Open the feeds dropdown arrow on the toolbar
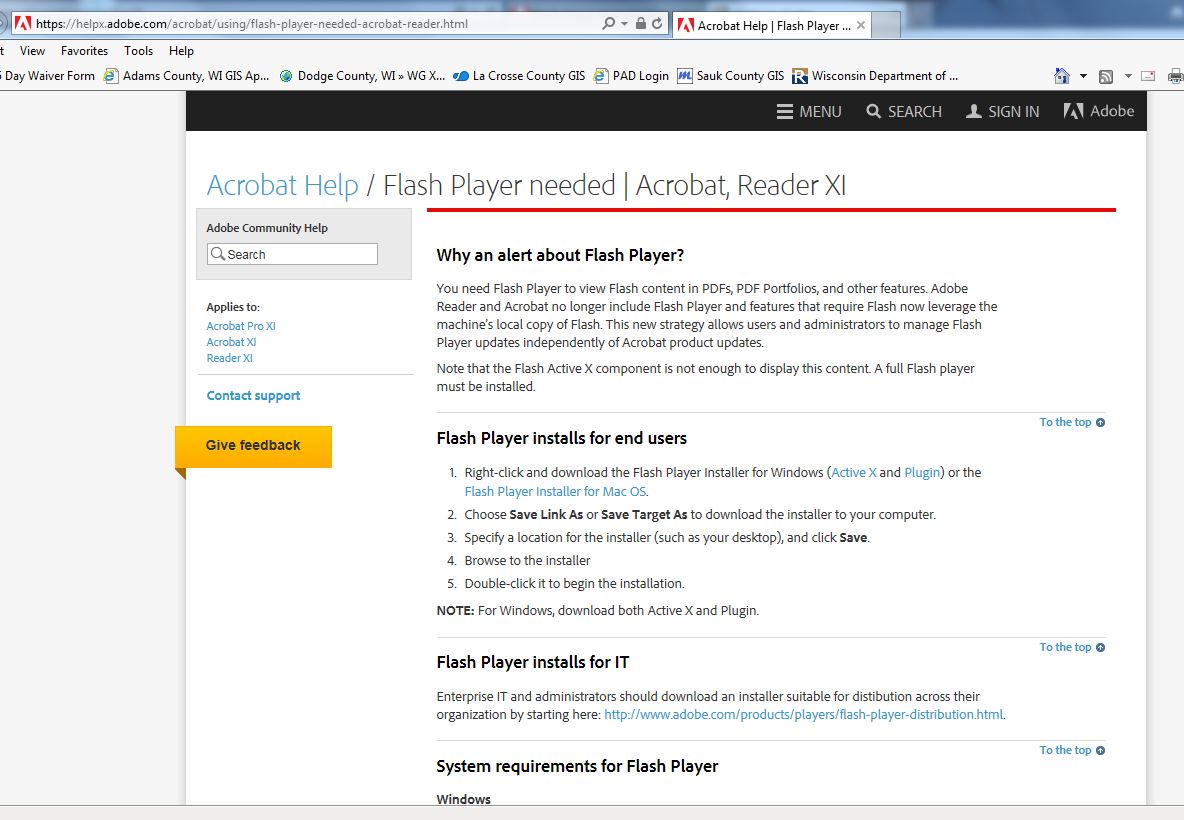This screenshot has width=1184, height=820. [x=1128, y=75]
